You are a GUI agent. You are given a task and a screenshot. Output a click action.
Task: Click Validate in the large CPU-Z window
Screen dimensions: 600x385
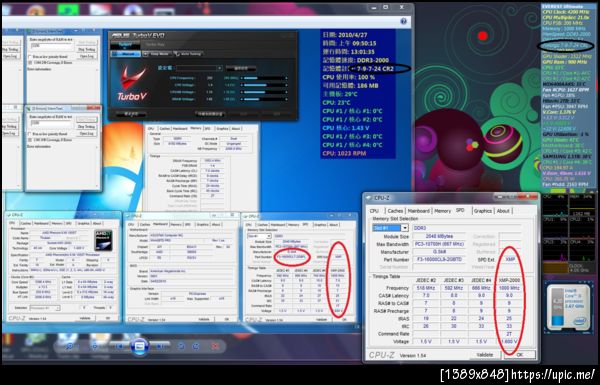484,355
